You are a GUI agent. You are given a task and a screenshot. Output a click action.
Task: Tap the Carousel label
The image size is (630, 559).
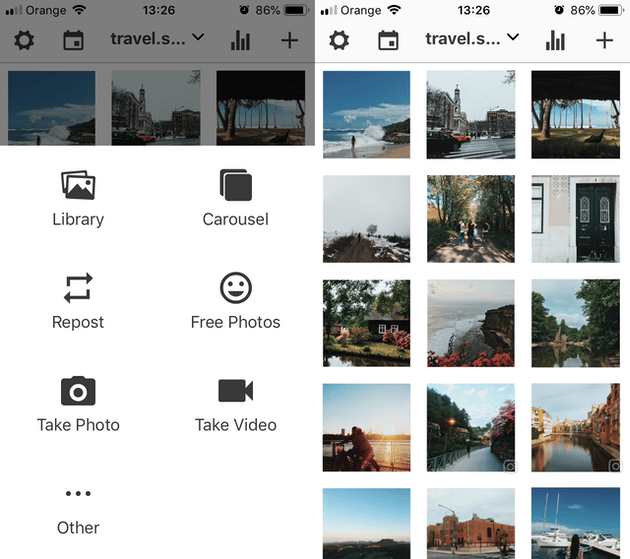click(x=236, y=219)
